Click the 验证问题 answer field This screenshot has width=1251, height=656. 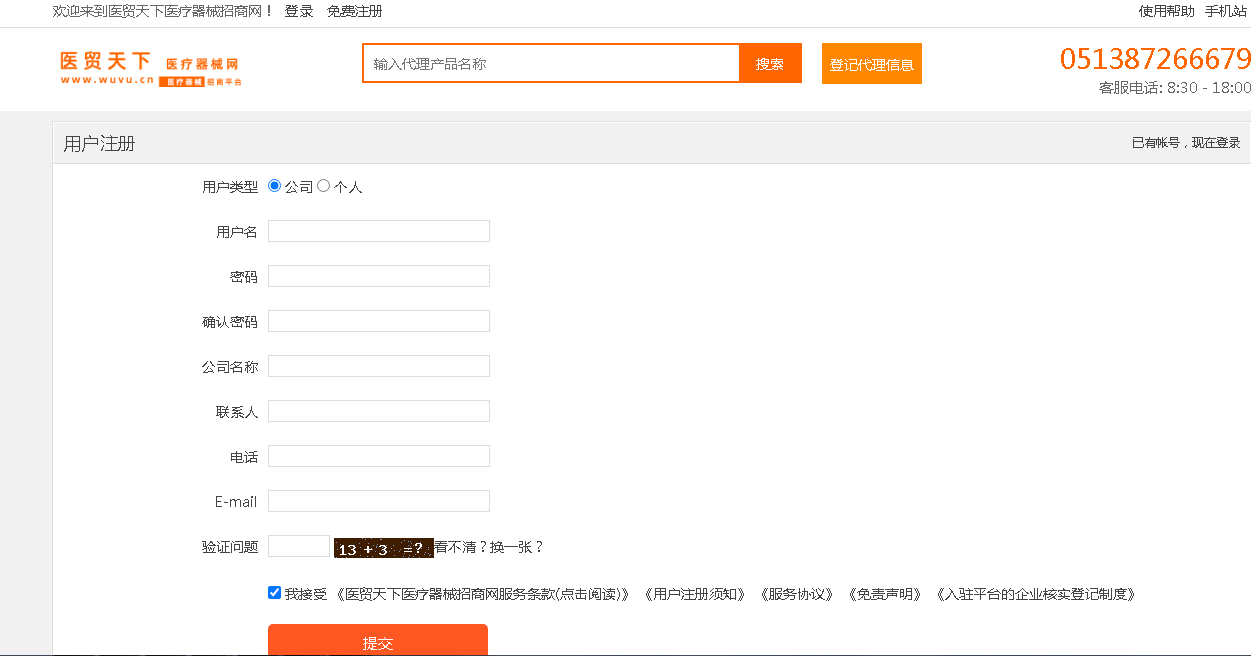click(299, 546)
